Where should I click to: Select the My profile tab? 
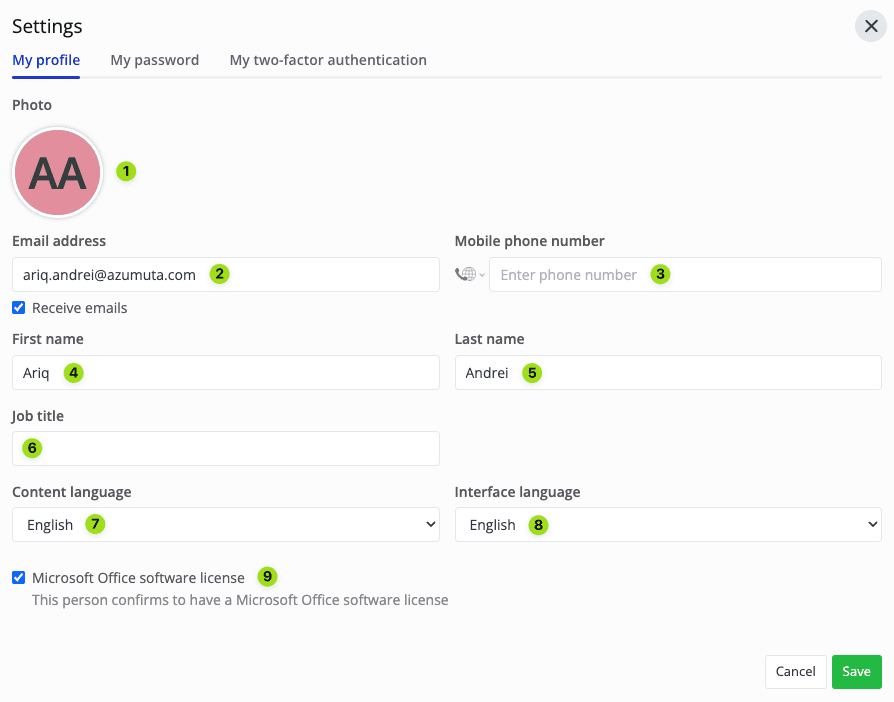46,60
